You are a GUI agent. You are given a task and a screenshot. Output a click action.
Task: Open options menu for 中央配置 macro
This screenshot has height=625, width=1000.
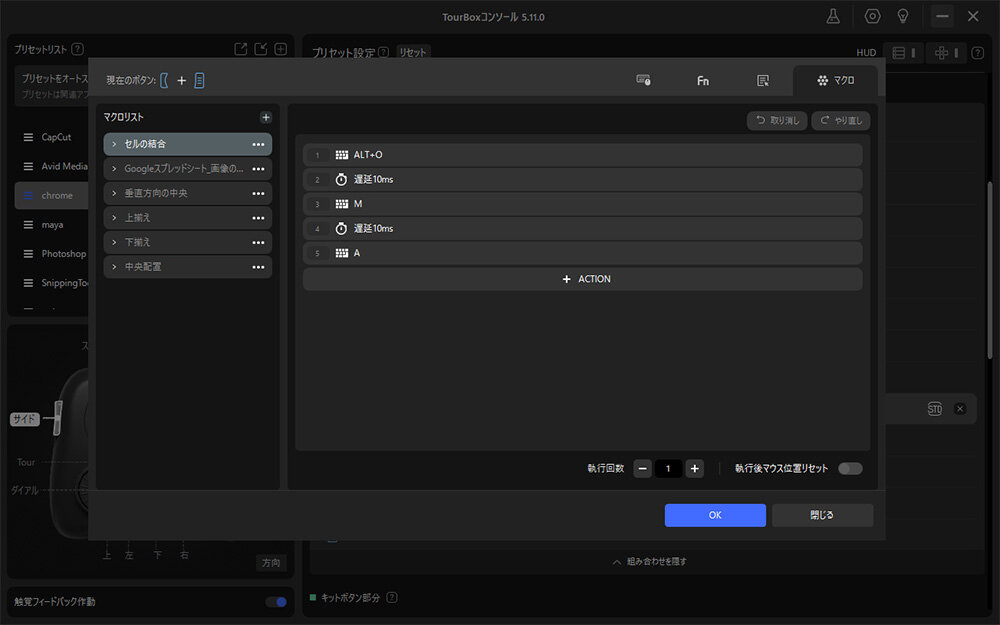click(x=258, y=267)
